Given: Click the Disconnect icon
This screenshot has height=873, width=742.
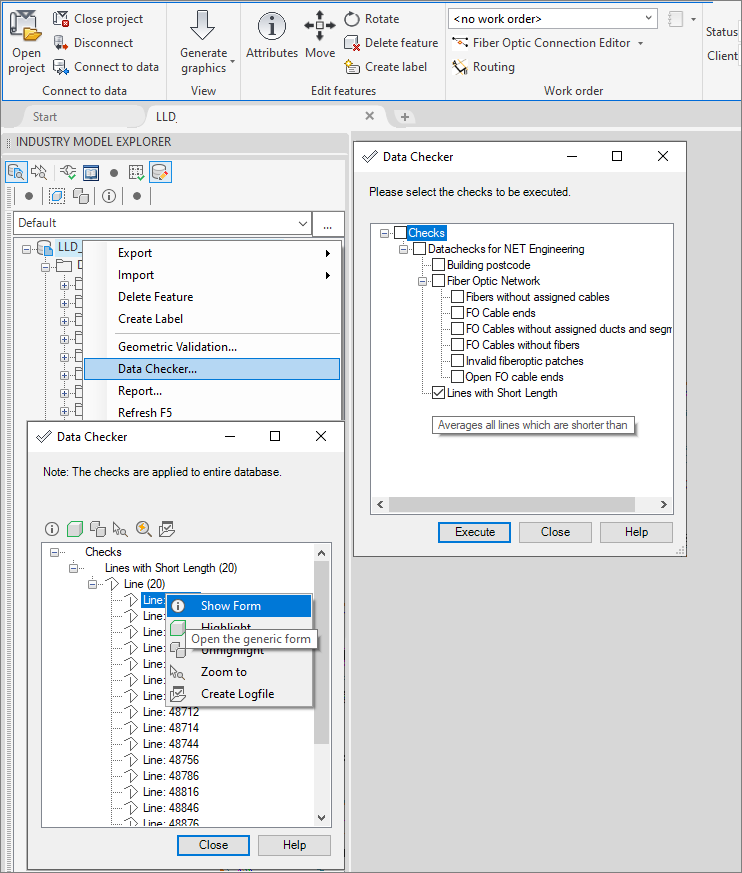Looking at the screenshot, I should [x=61, y=43].
